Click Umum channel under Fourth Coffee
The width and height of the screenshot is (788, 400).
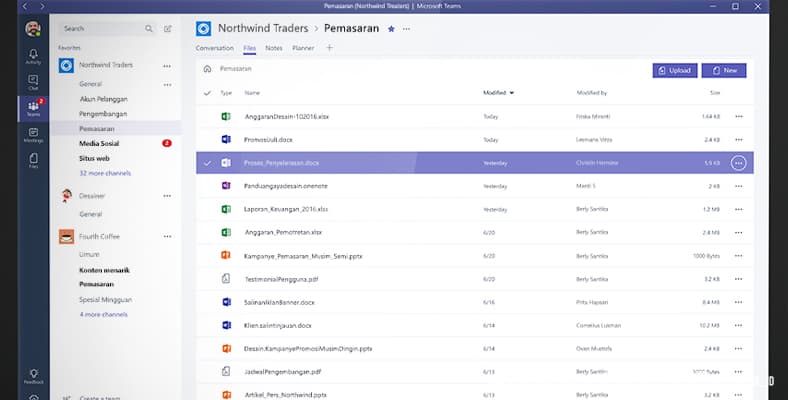(x=89, y=254)
